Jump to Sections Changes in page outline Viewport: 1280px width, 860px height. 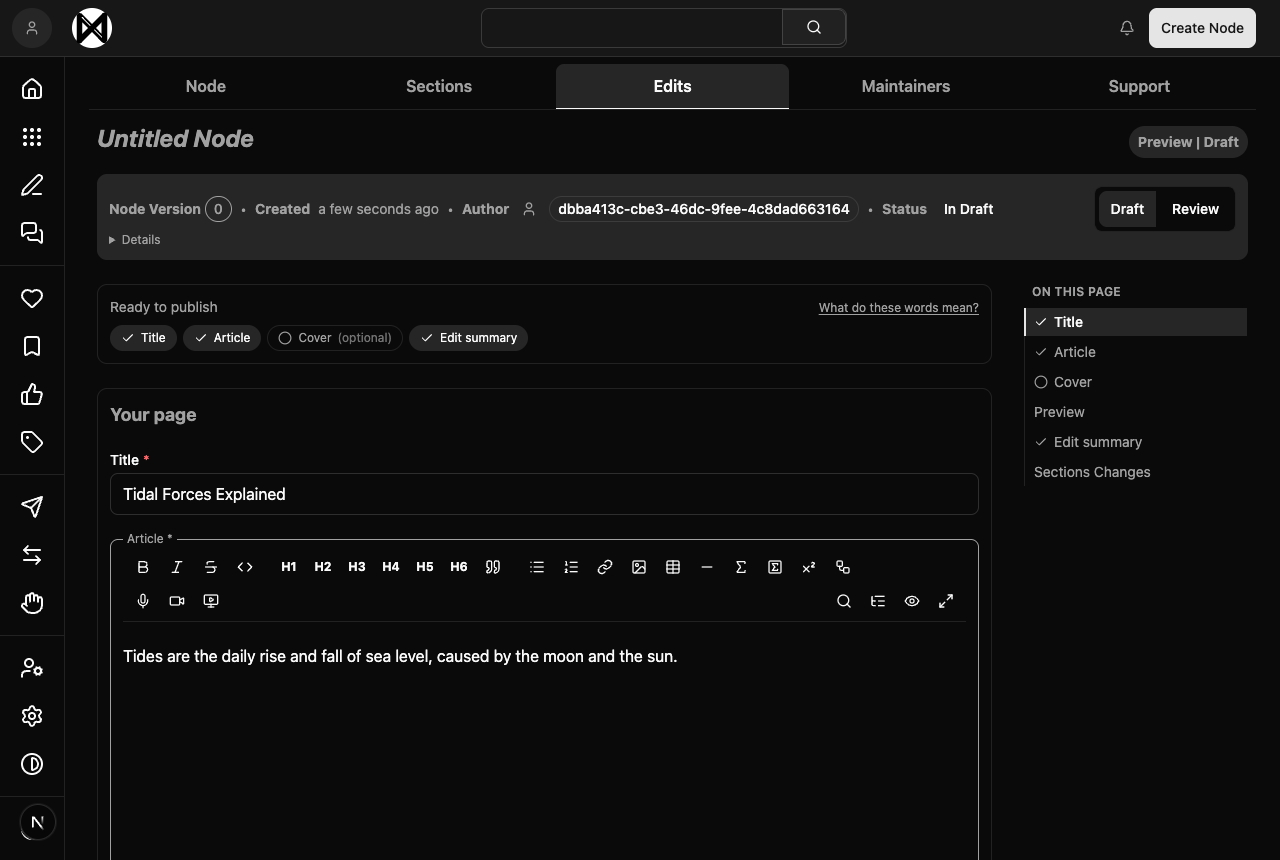(x=1092, y=472)
